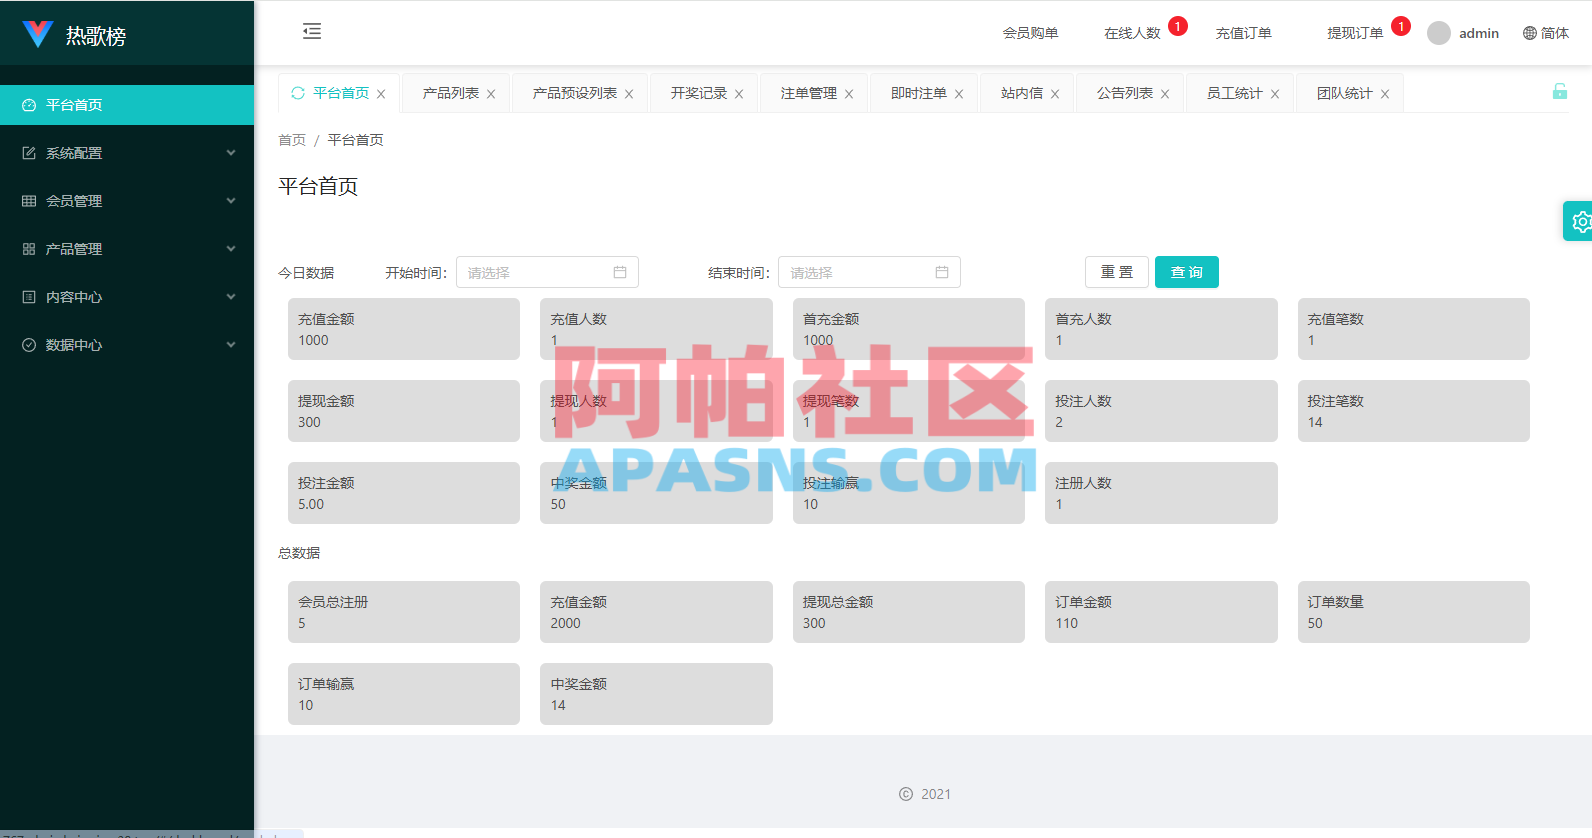Click the admin avatar circle

click(x=1439, y=33)
